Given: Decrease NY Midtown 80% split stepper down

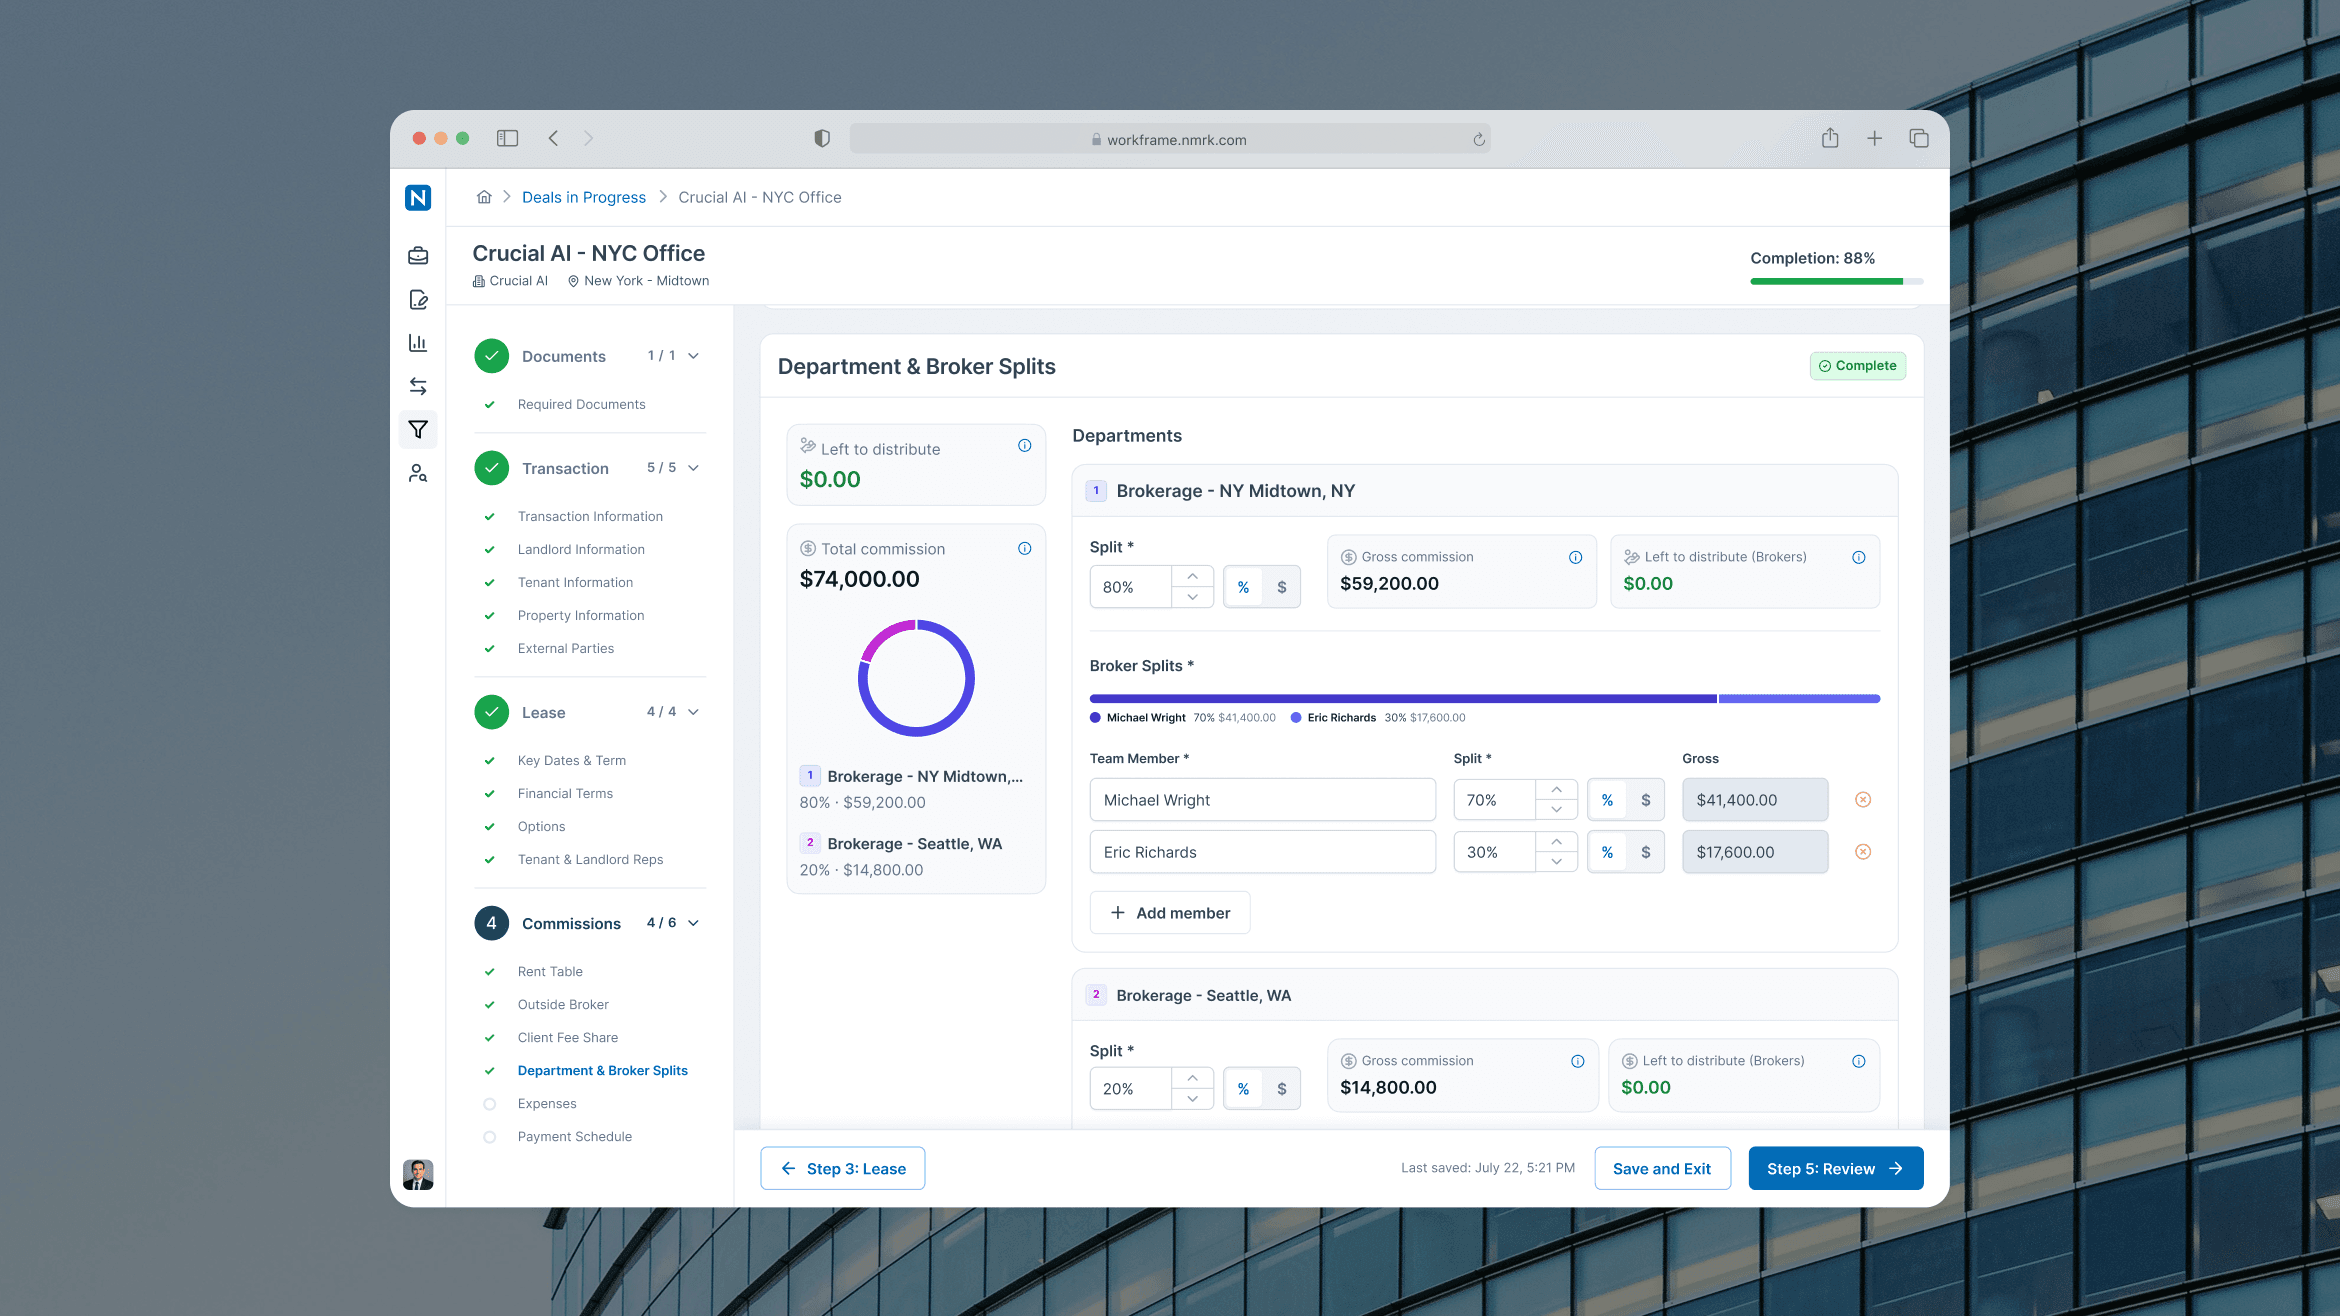Looking at the screenshot, I should coord(1192,597).
